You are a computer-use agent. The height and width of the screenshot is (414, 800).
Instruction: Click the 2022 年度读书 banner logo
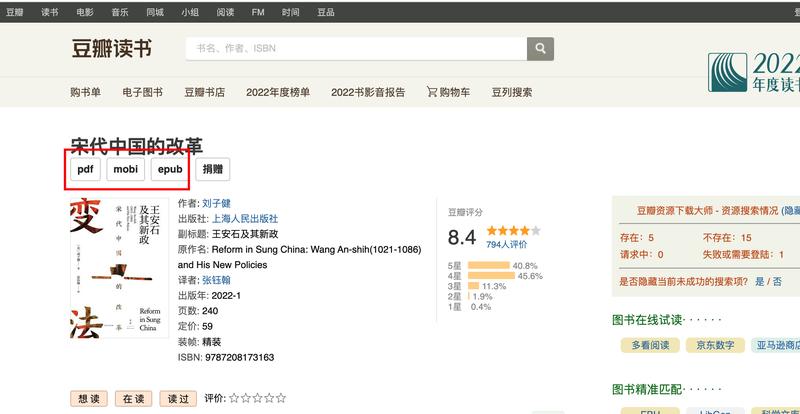tap(754, 72)
